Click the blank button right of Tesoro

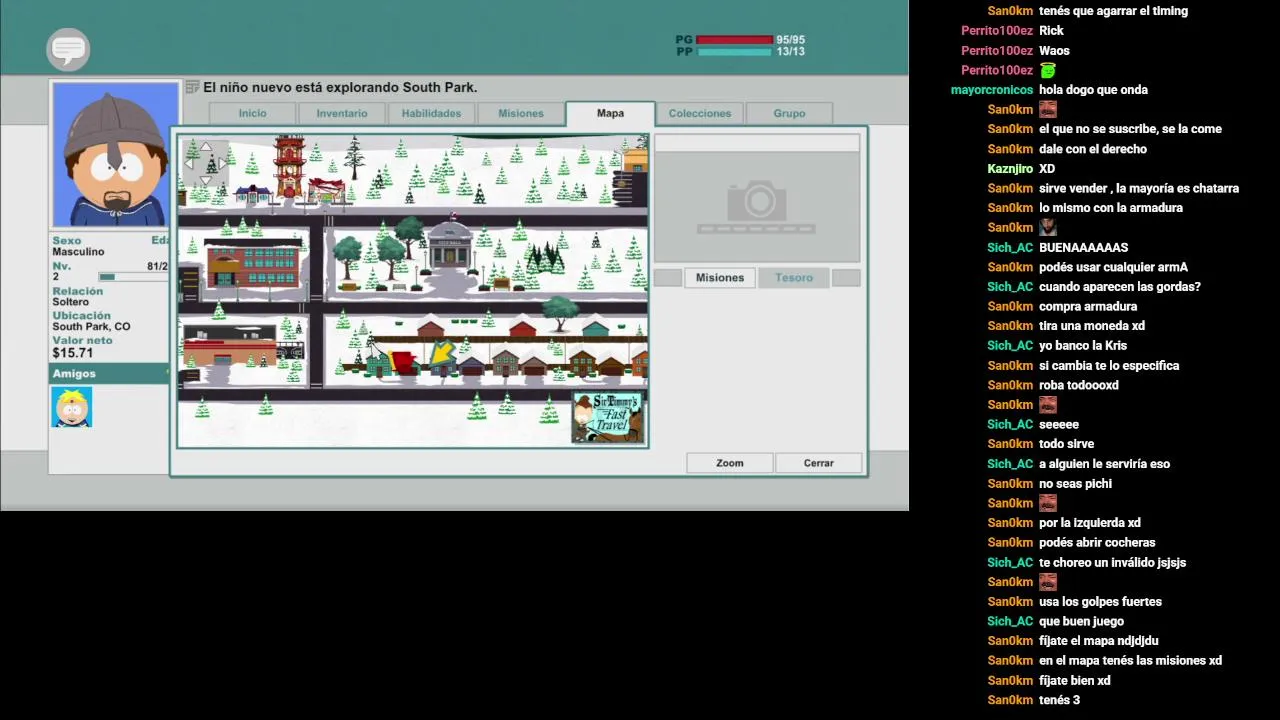846,278
